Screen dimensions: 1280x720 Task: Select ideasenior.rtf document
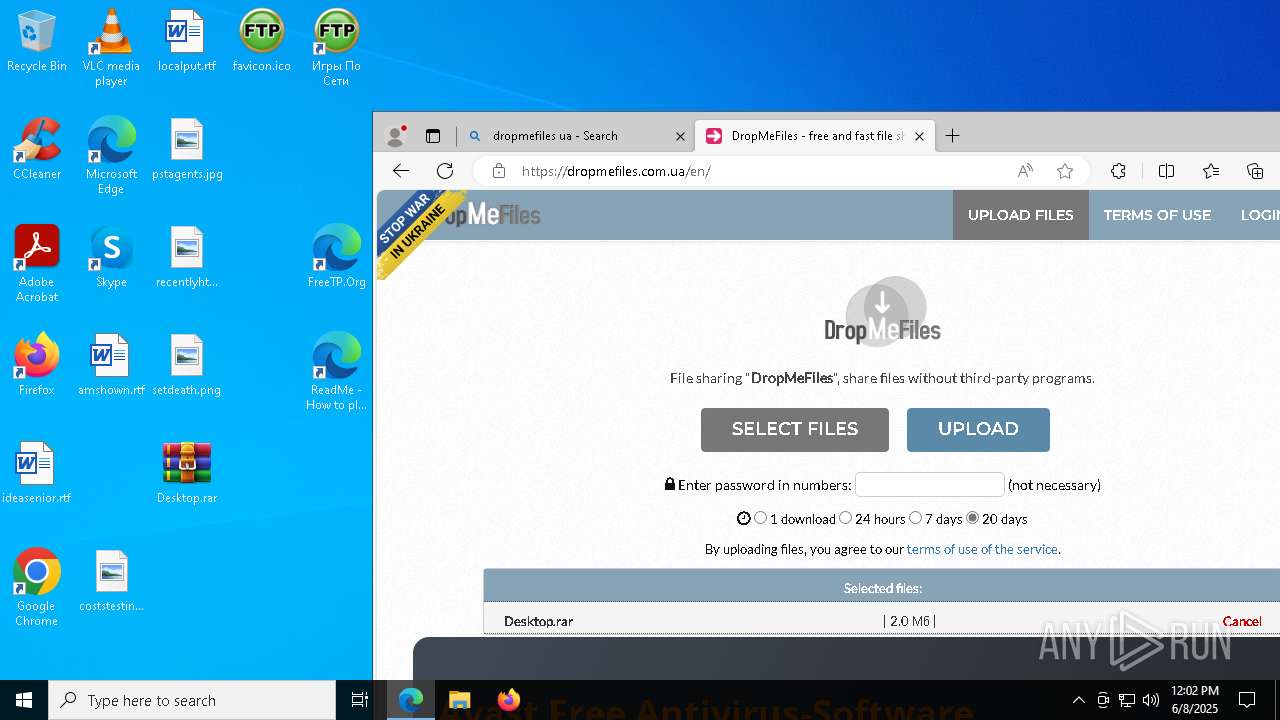(x=37, y=472)
